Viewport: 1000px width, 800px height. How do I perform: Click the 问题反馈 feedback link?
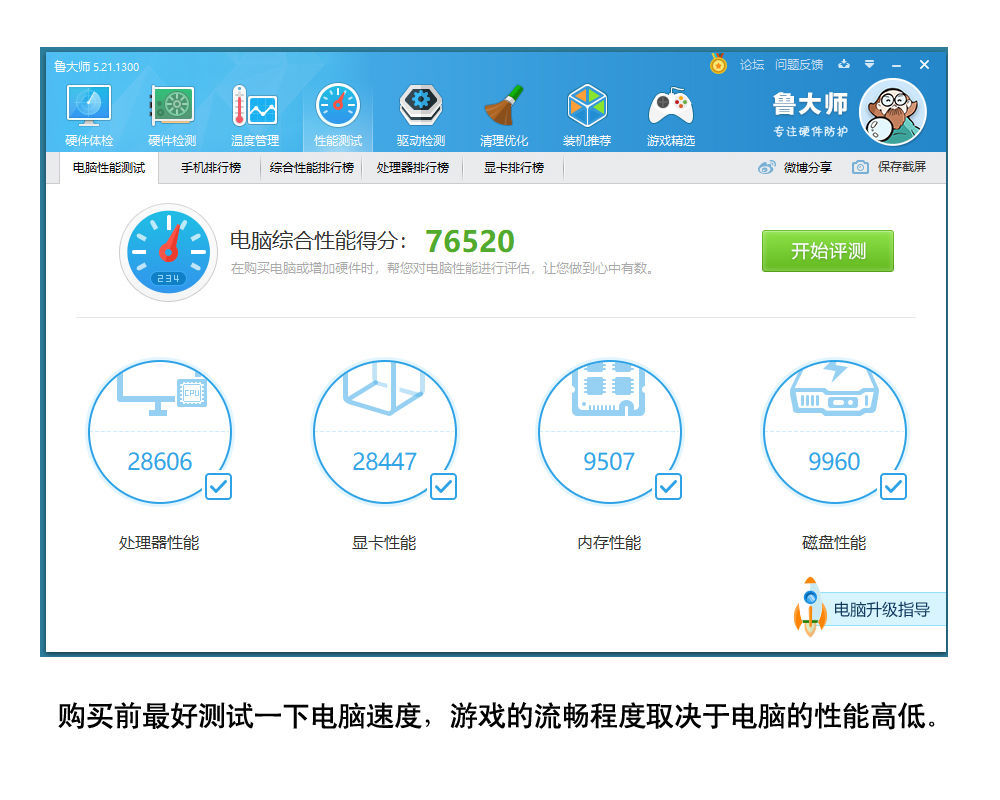(x=799, y=64)
